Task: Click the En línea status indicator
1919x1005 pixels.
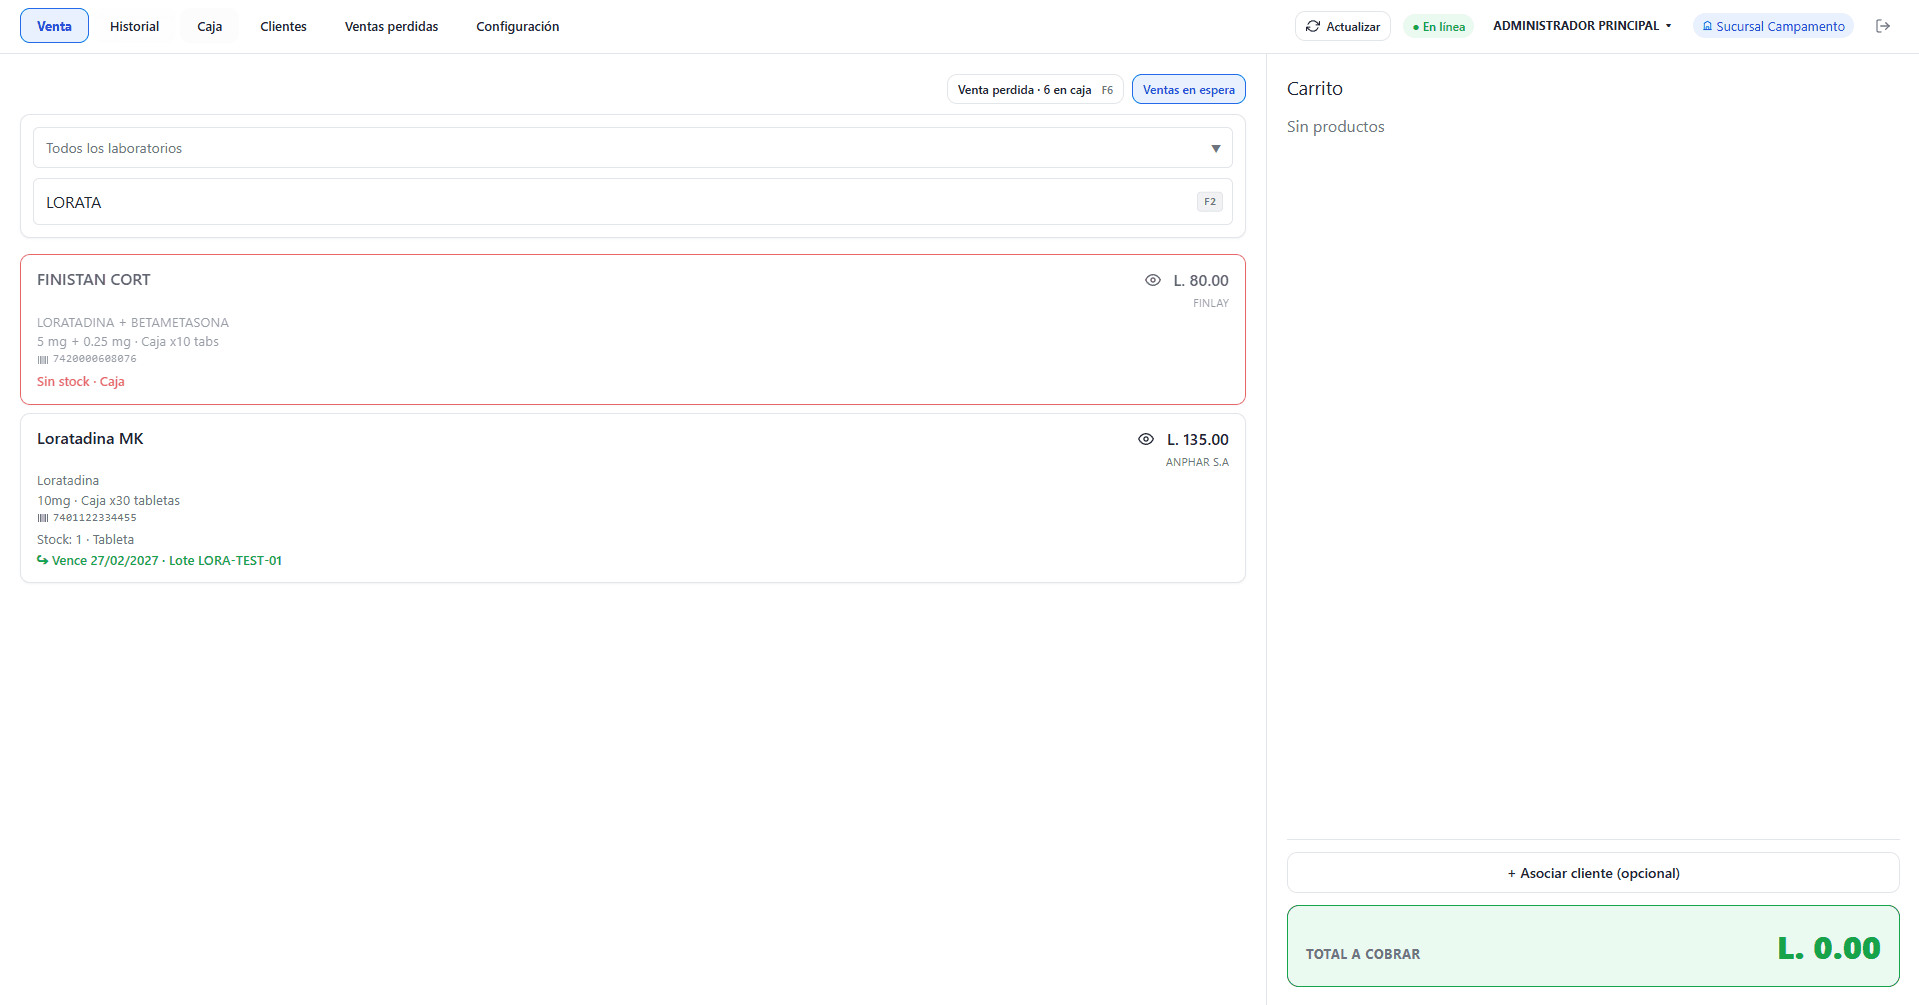Action: click(x=1439, y=27)
